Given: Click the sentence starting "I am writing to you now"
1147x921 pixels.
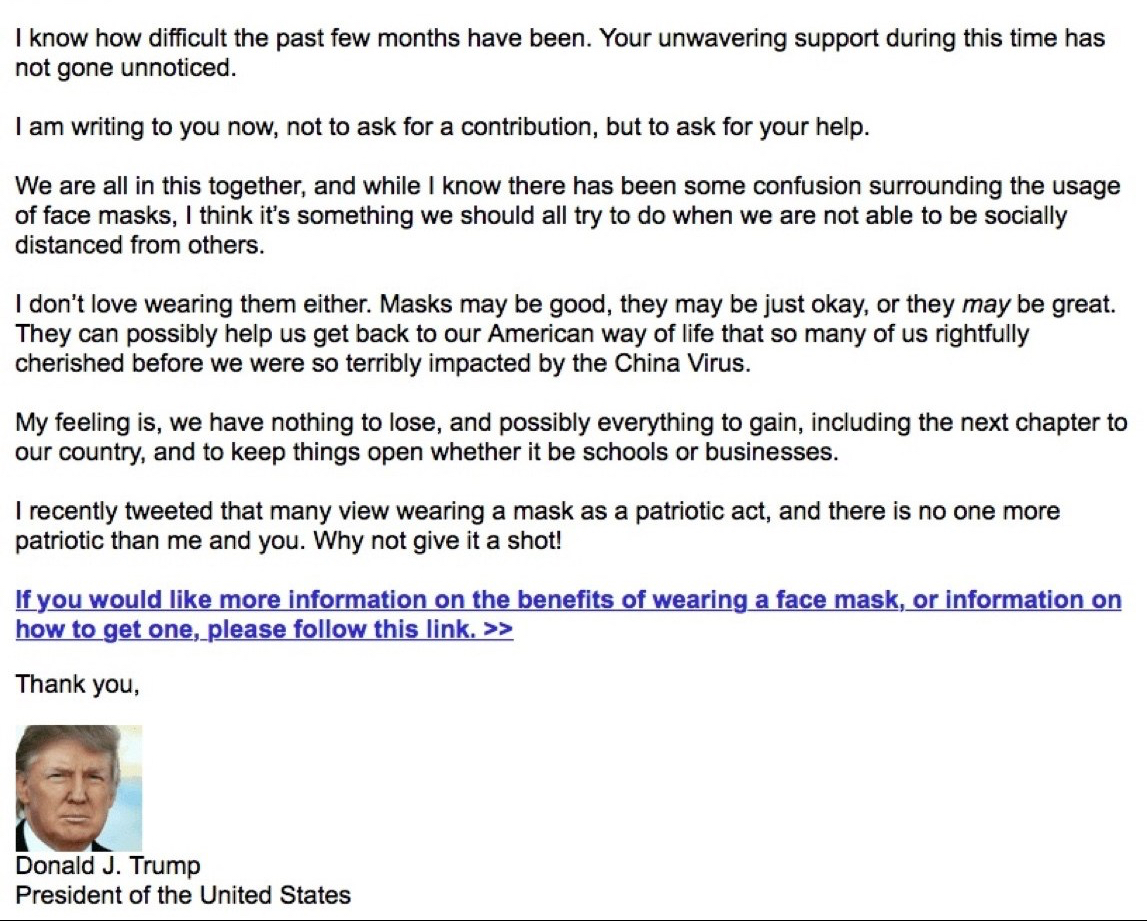Looking at the screenshot, I should 441,129.
